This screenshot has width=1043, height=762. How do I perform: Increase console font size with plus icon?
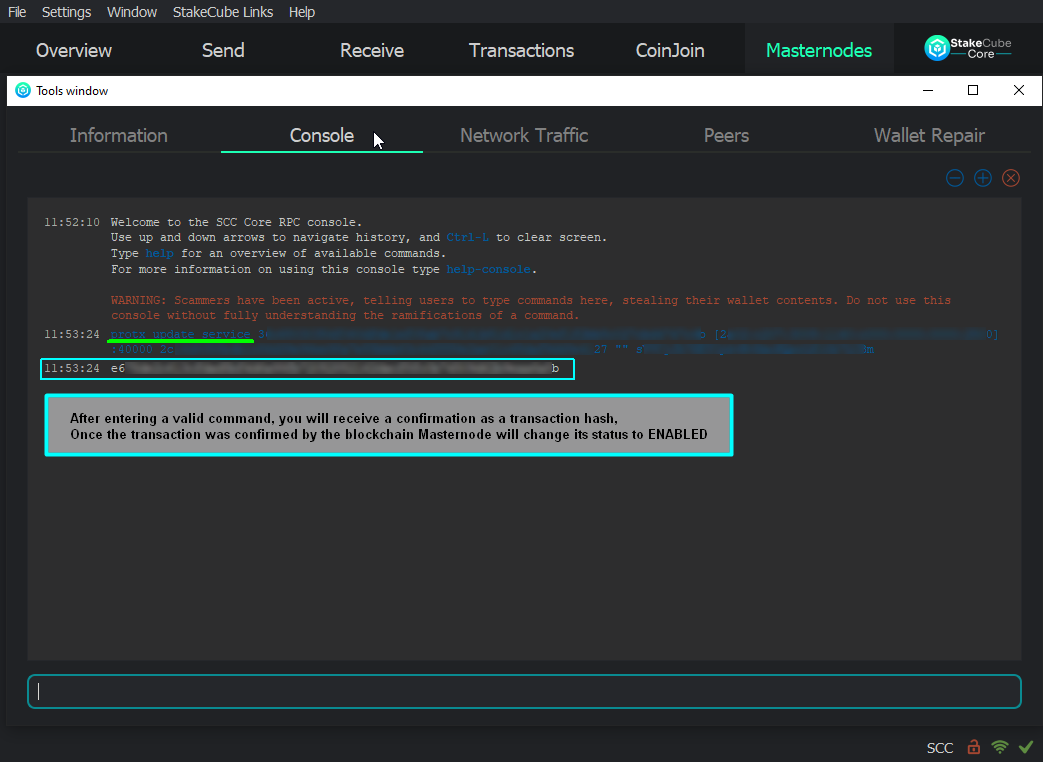(982, 178)
